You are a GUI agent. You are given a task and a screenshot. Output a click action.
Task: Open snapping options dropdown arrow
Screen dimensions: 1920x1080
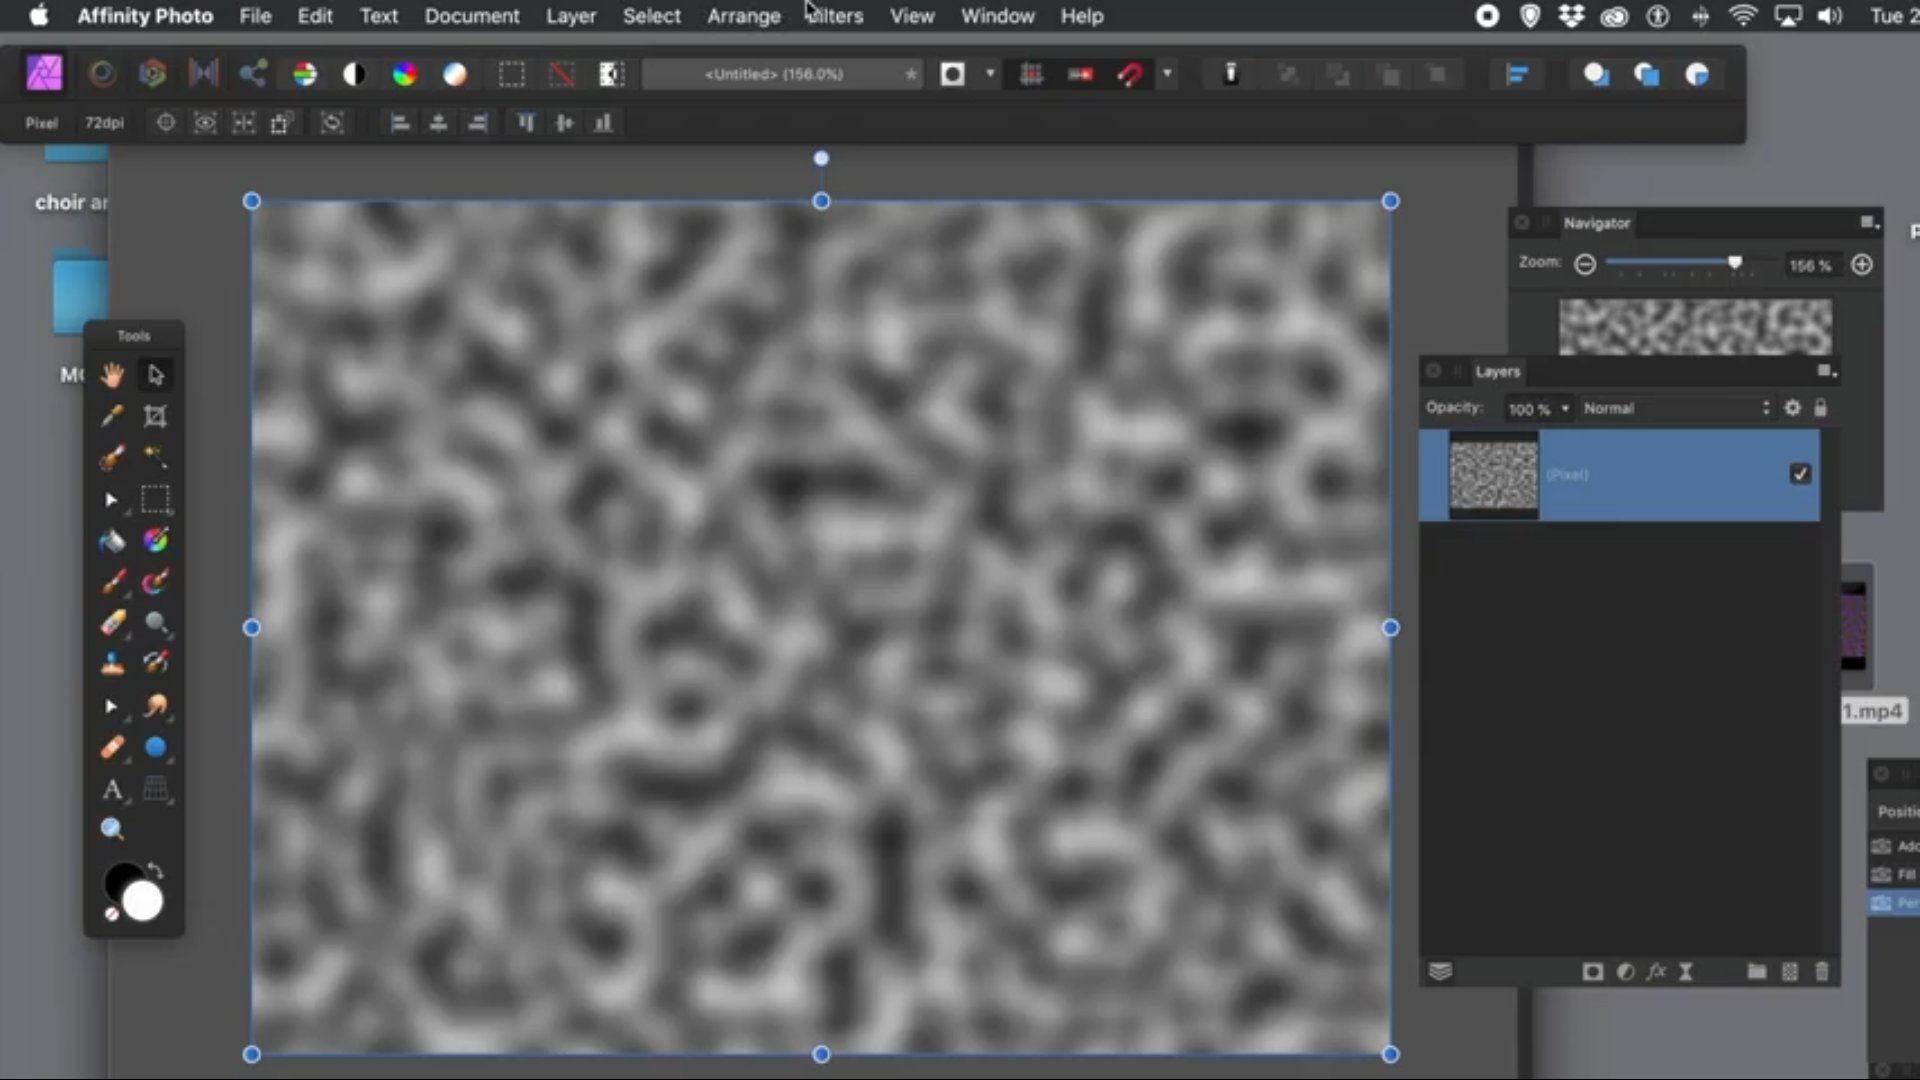tap(1167, 73)
